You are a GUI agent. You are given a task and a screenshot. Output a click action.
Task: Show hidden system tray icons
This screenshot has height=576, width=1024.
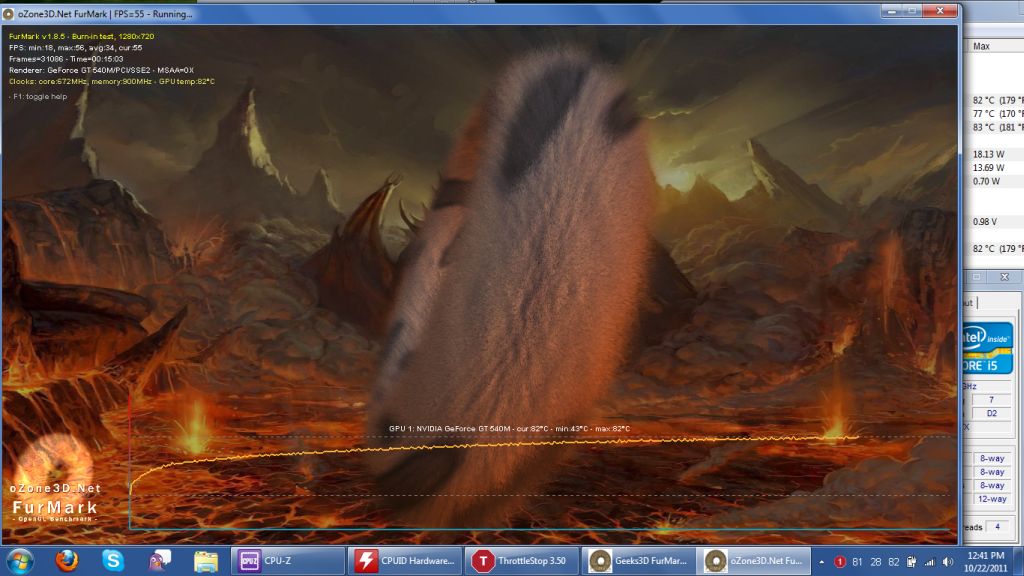coord(822,562)
